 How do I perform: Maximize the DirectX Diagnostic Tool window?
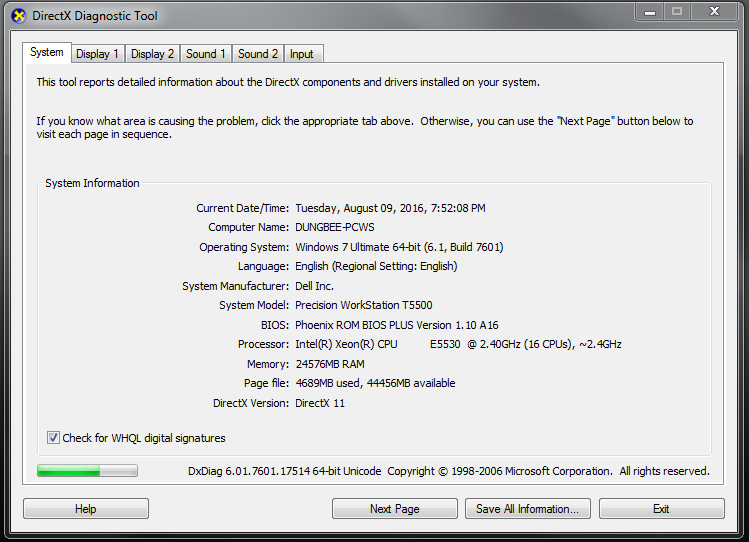click(x=677, y=11)
